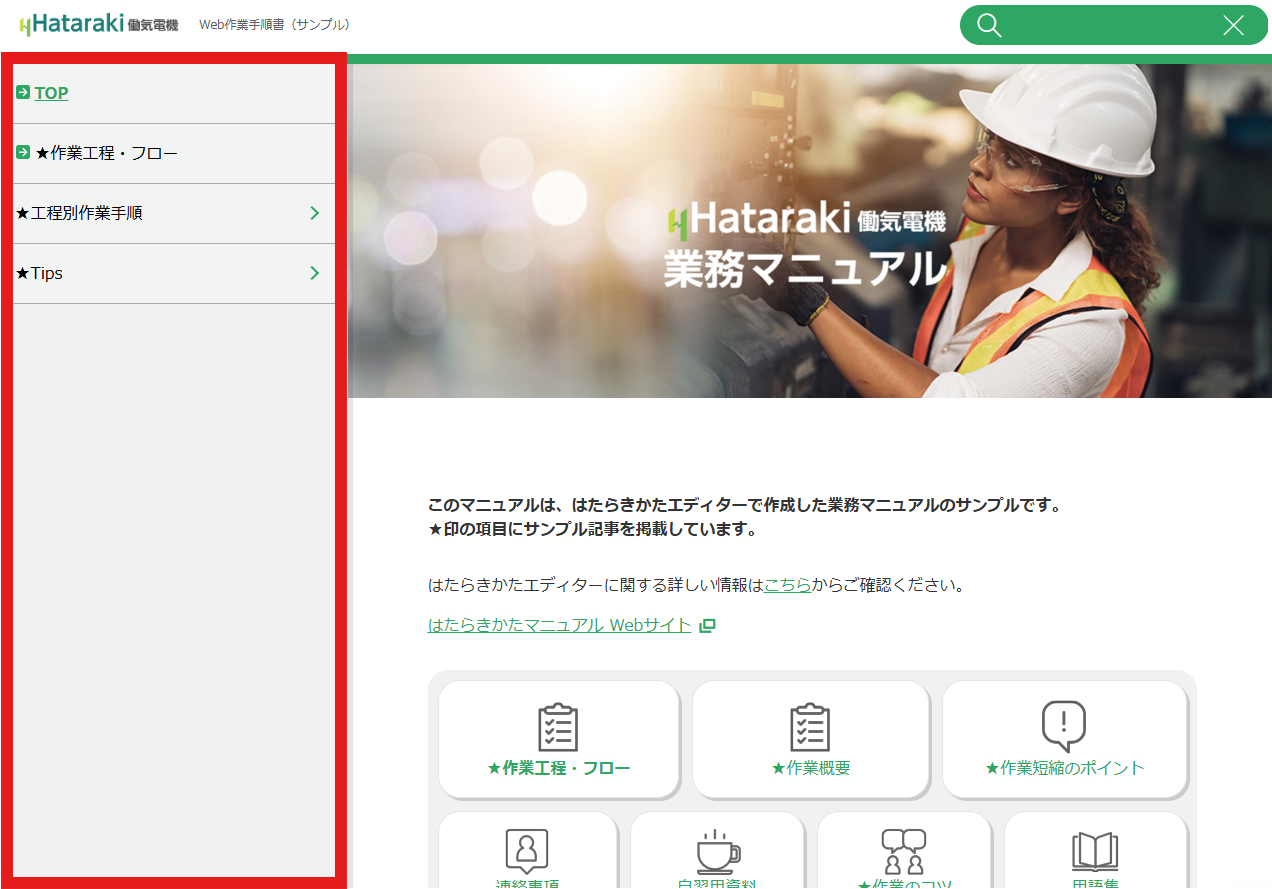Select TOP in the sidebar menu

(51, 93)
